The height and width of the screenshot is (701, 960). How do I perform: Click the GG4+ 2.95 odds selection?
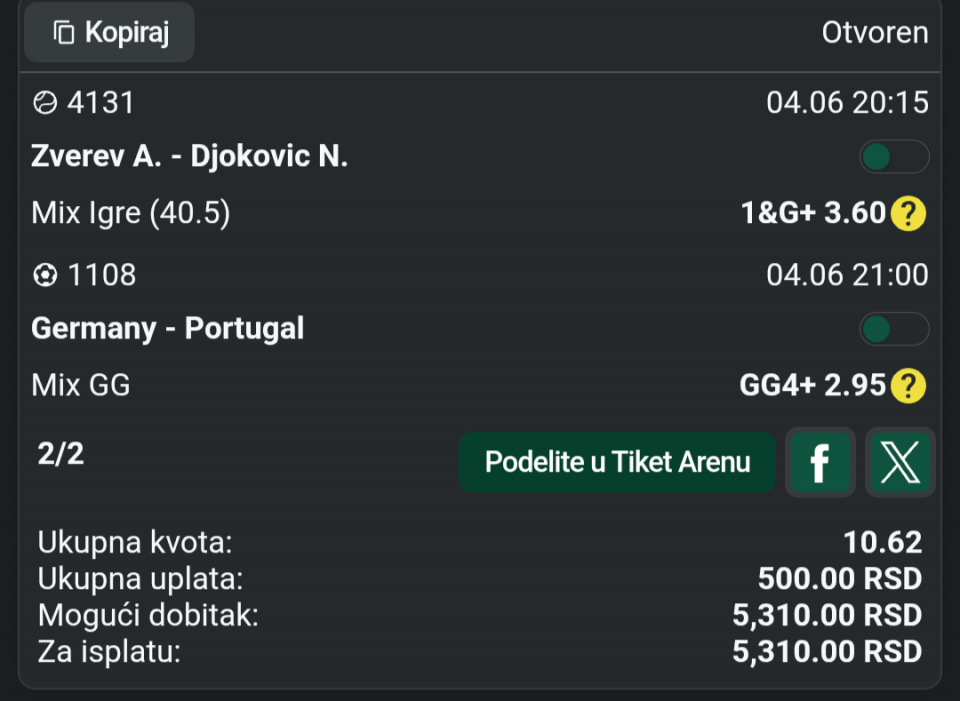[x=812, y=386]
